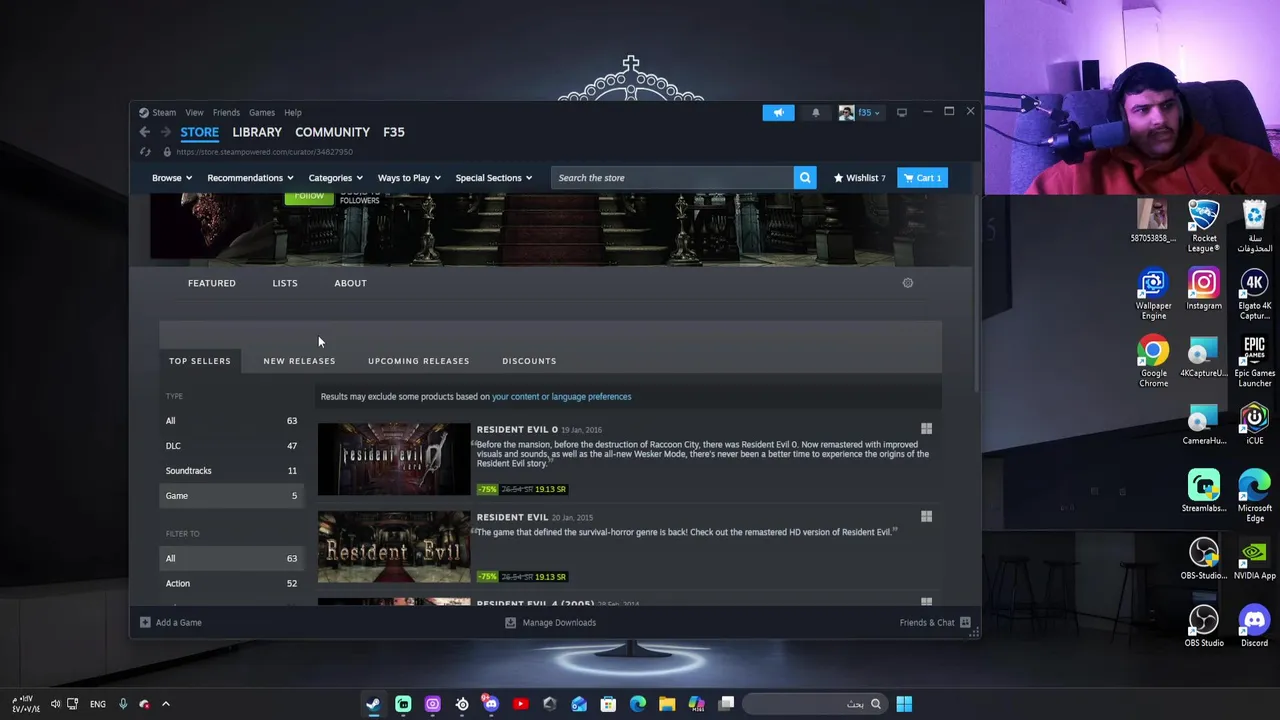1280x720 pixels.
Task: Expand the Recommendations dropdown
Action: pyautogui.click(x=250, y=178)
